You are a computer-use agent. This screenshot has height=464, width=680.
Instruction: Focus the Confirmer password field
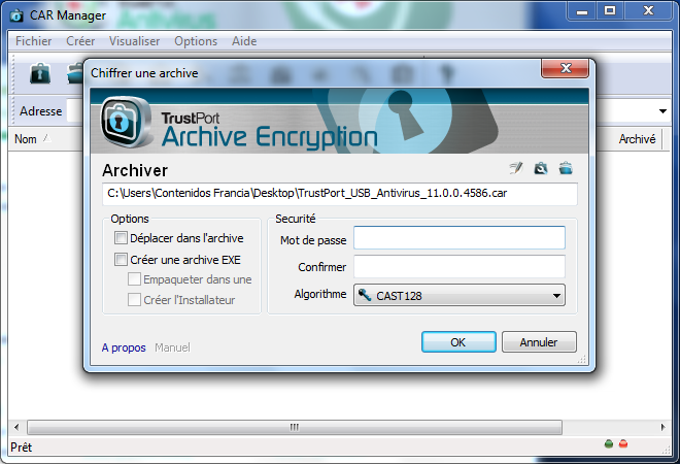point(459,266)
